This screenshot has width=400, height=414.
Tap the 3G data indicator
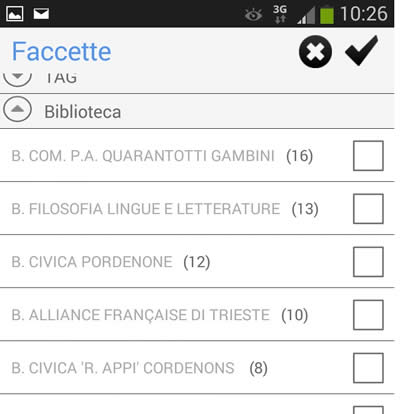[x=280, y=14]
